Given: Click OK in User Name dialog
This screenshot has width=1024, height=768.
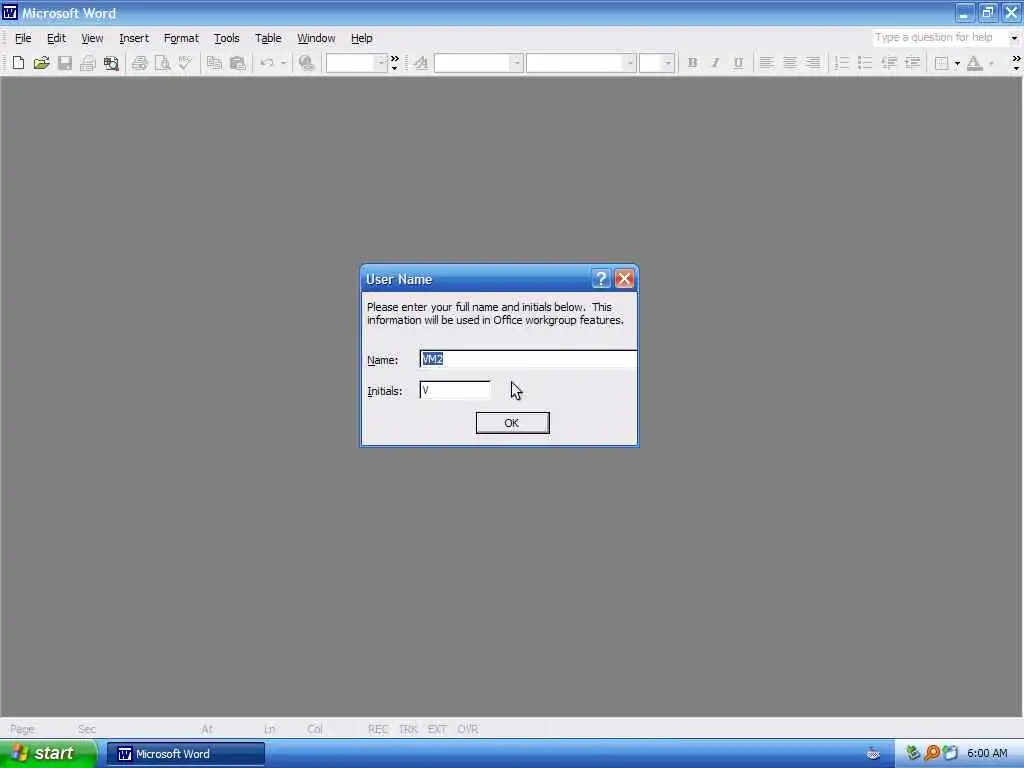Looking at the screenshot, I should (x=512, y=423).
